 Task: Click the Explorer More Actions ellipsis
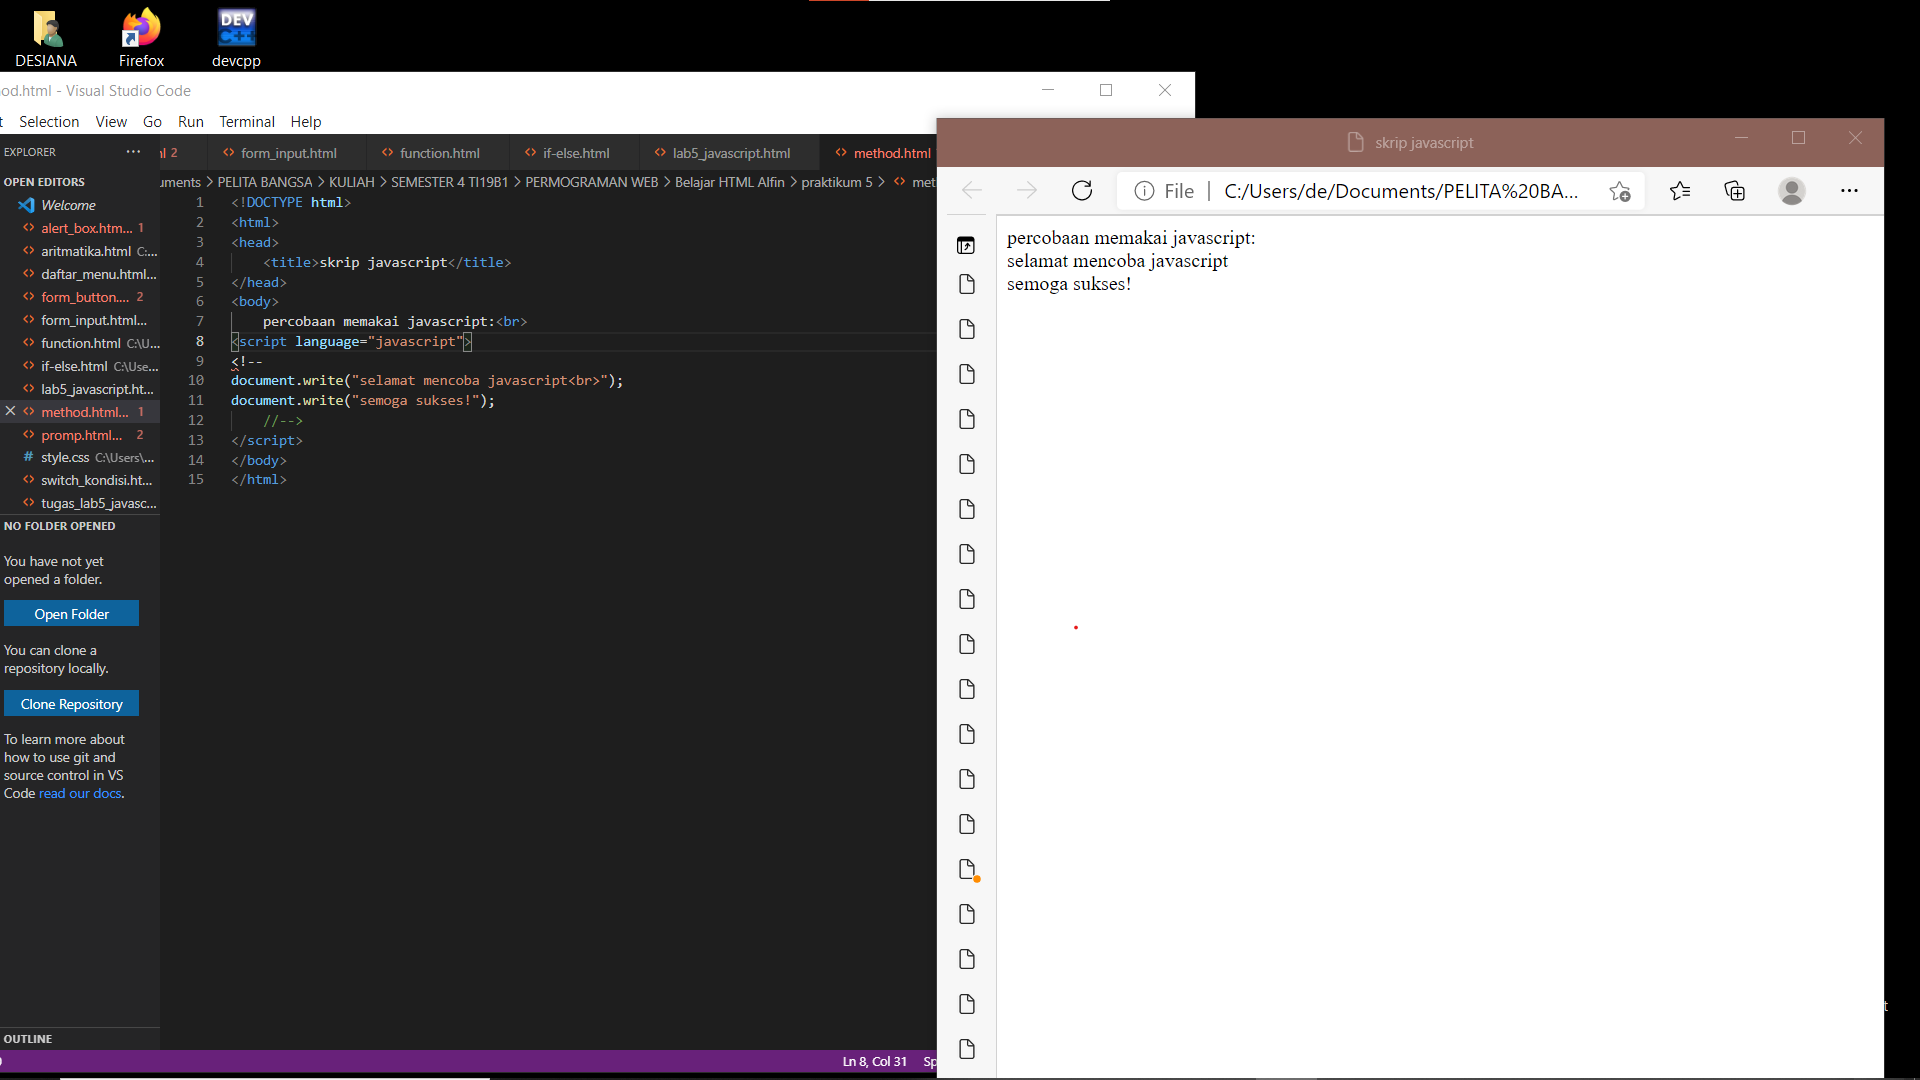click(x=133, y=152)
